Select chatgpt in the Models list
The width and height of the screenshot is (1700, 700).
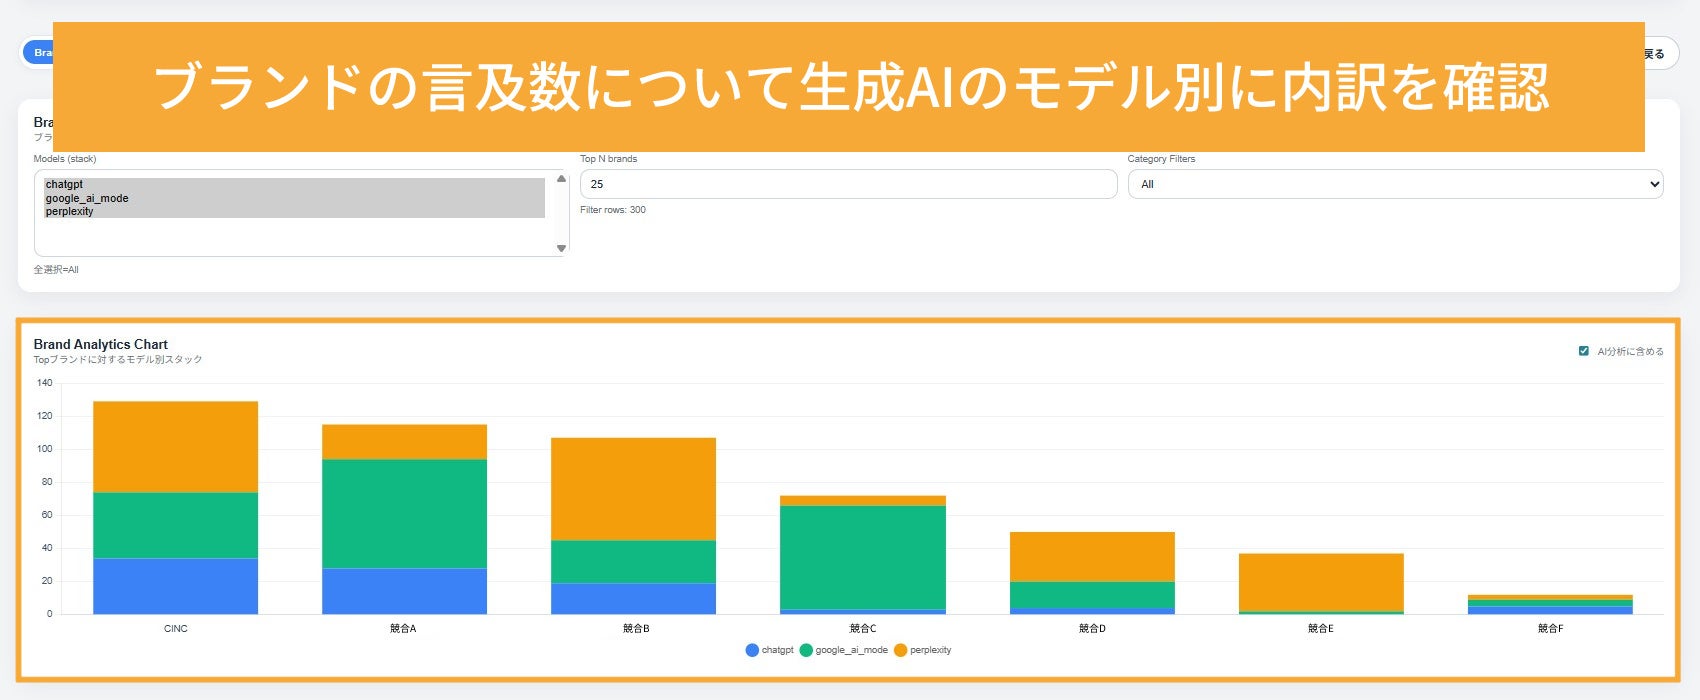click(x=294, y=184)
